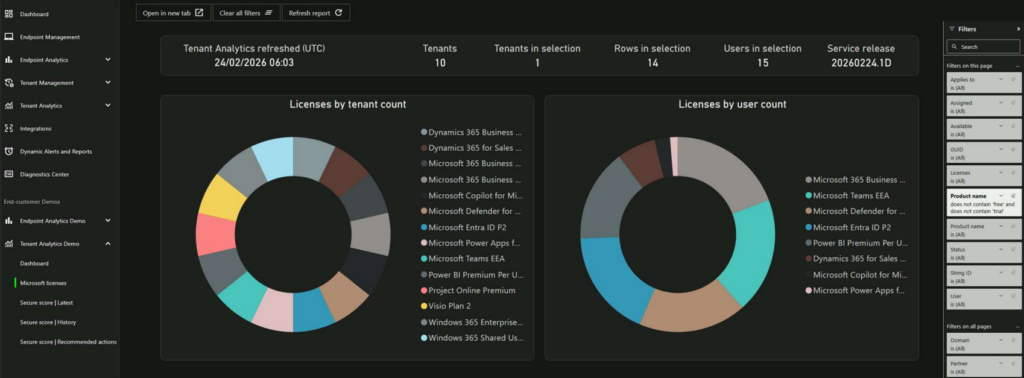Viewport: 1024px width, 378px height.
Task: Expand the Assigned filter card chevron
Action: coord(1000,103)
